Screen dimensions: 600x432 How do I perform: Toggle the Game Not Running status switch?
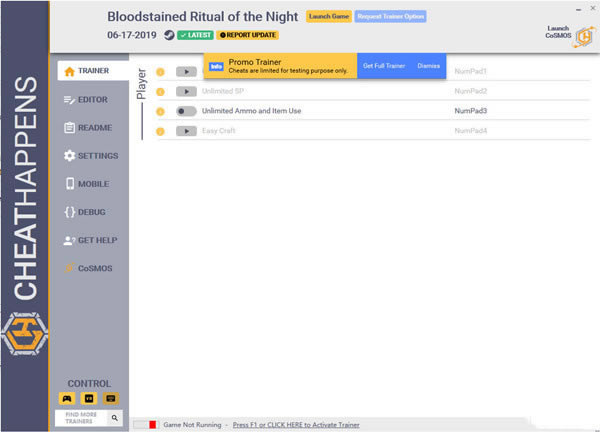146,424
